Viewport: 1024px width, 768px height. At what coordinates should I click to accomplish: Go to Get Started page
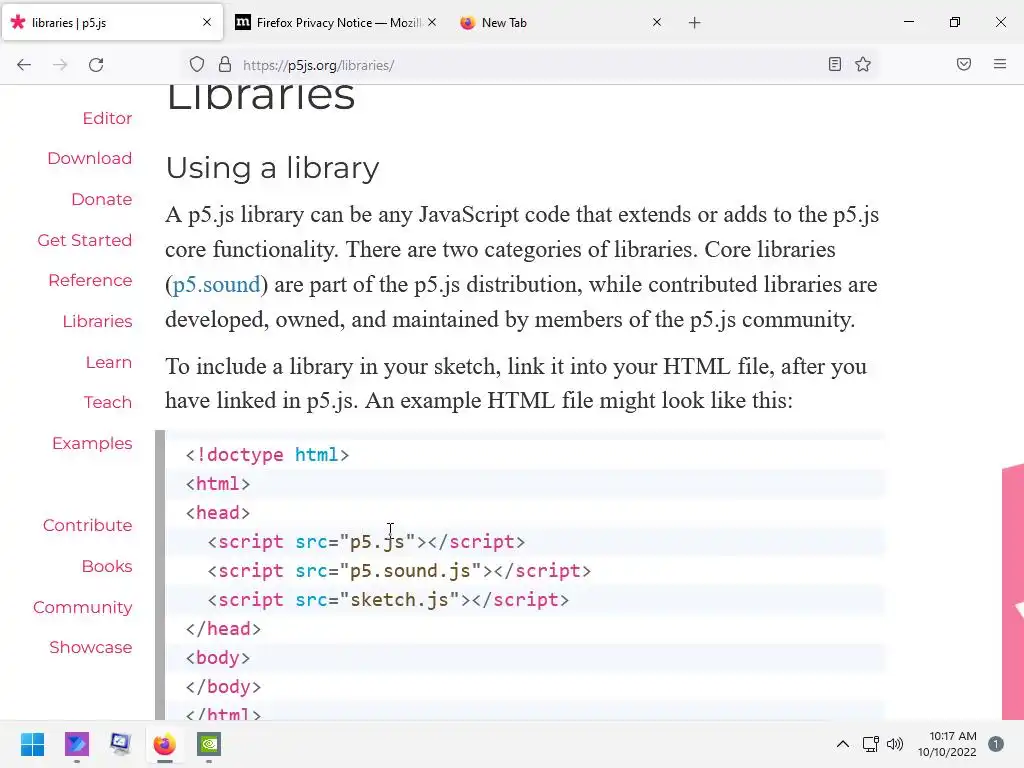(84, 240)
